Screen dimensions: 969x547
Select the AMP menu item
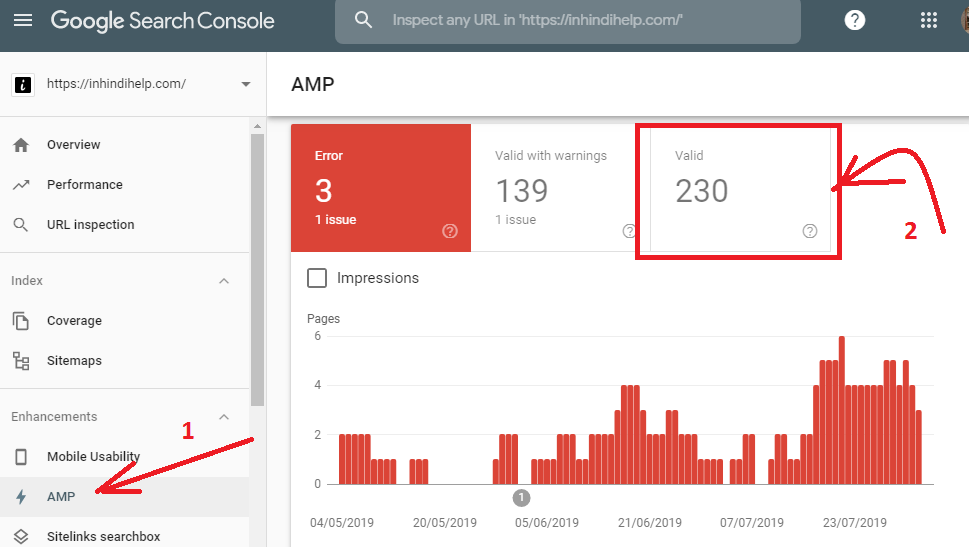[x=124, y=497]
